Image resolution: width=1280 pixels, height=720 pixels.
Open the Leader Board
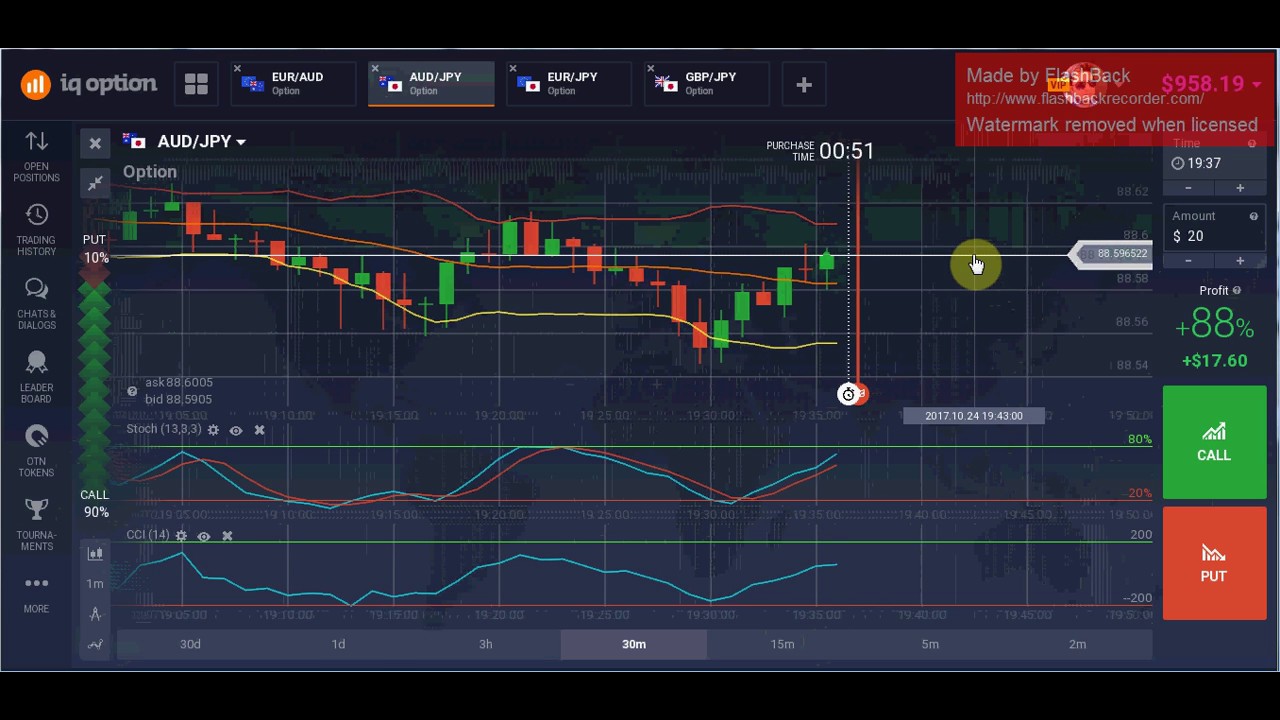click(36, 377)
